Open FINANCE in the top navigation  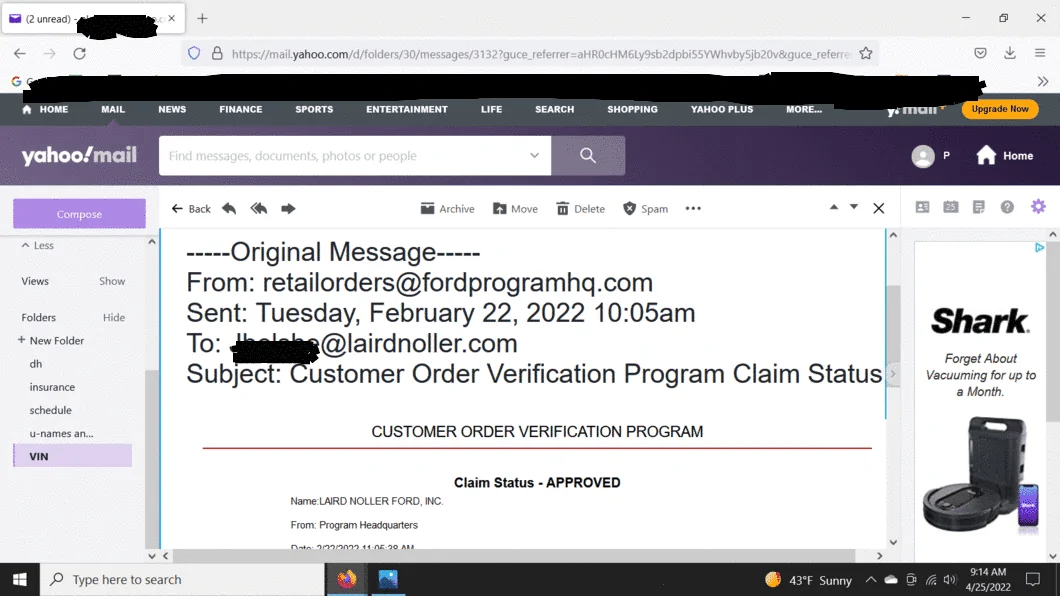241,109
